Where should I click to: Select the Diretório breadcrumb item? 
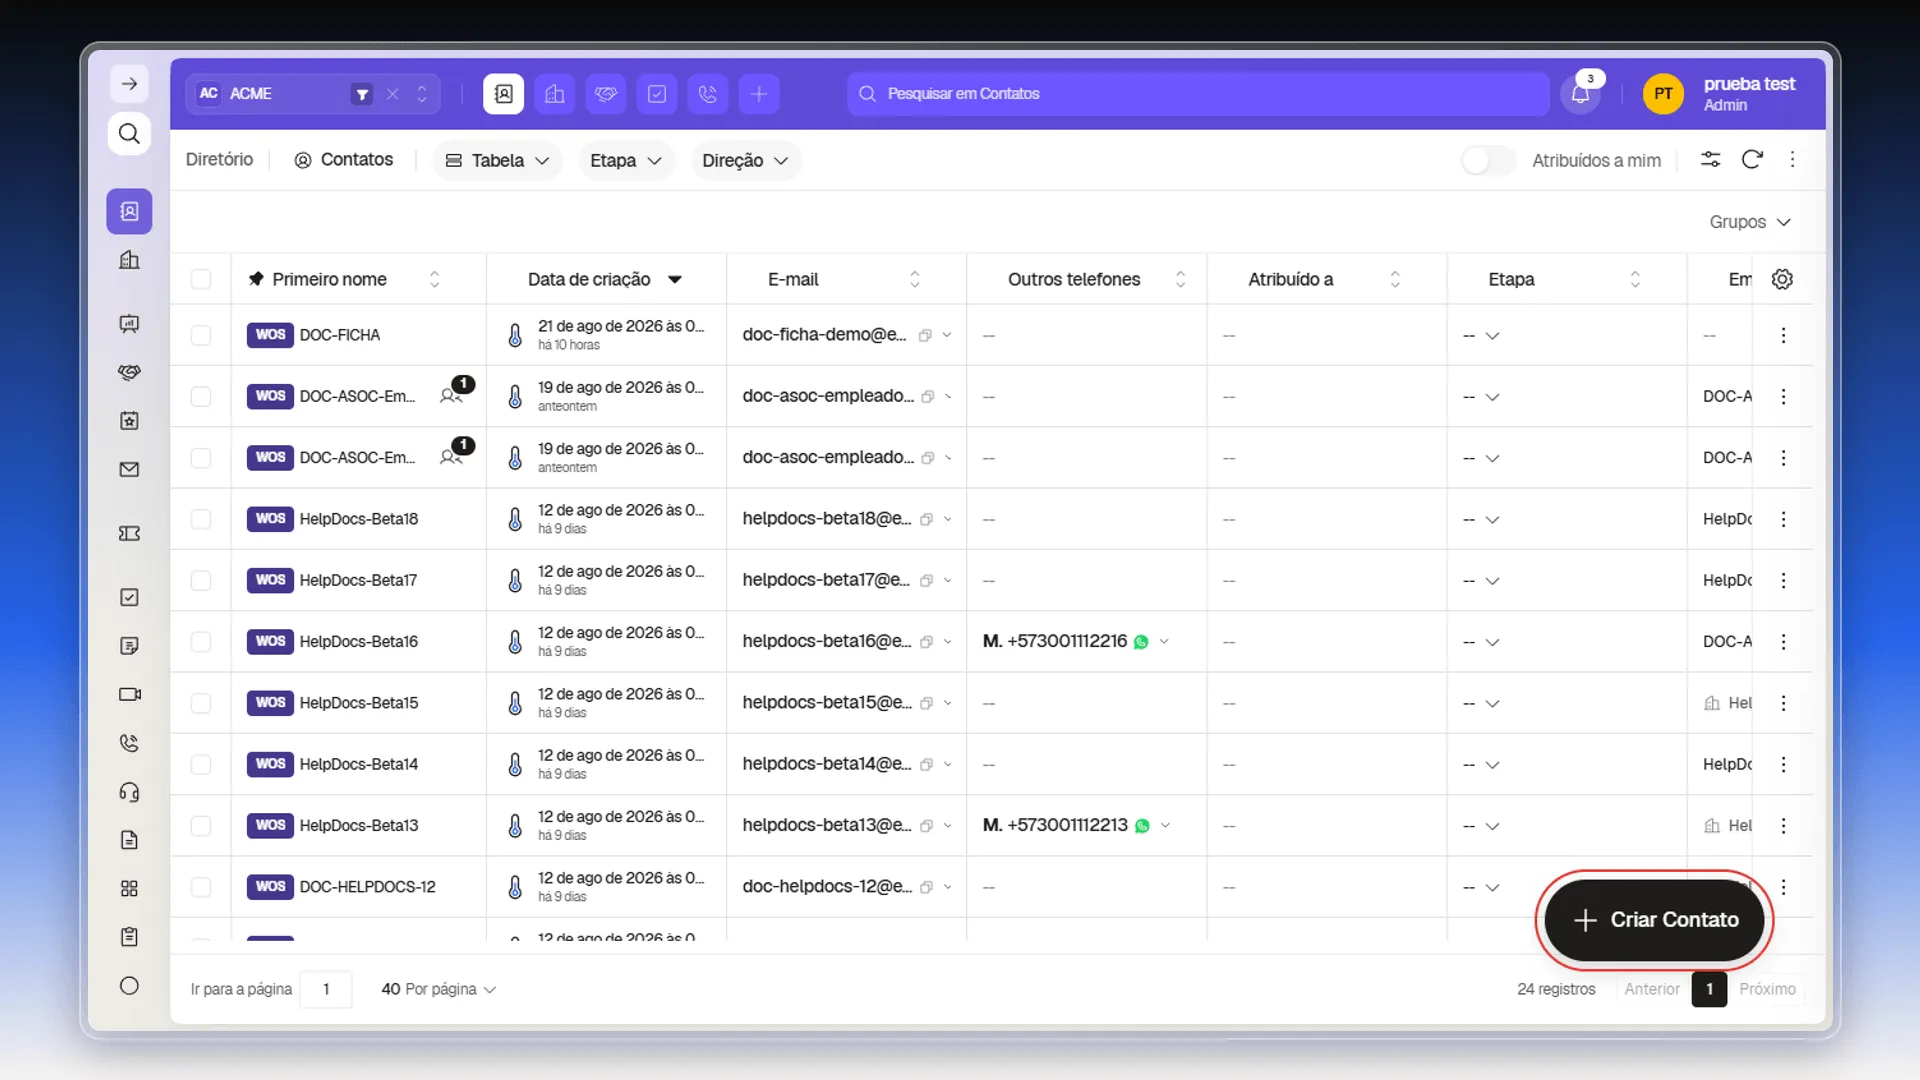point(219,160)
